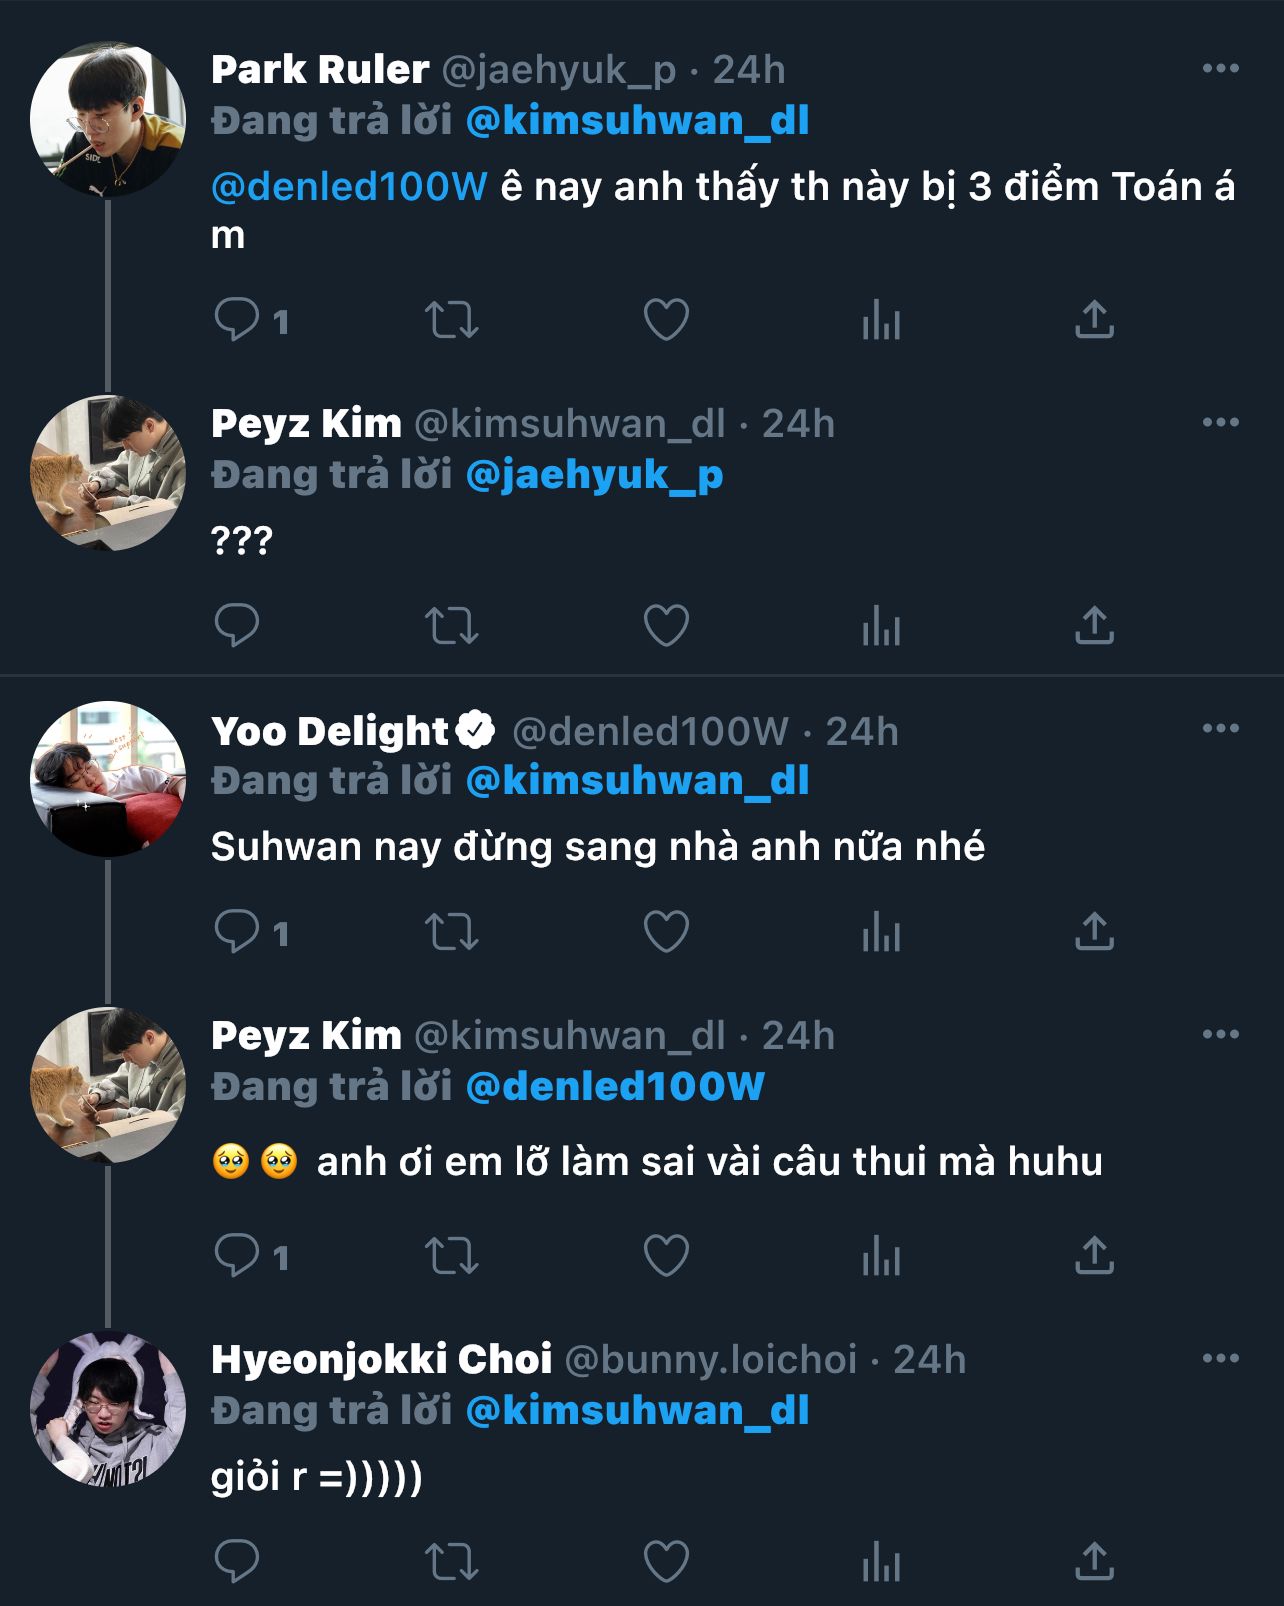This screenshot has height=1606, width=1284.
Task: Open Yoo Delight's profile picture
Action: tap(108, 778)
